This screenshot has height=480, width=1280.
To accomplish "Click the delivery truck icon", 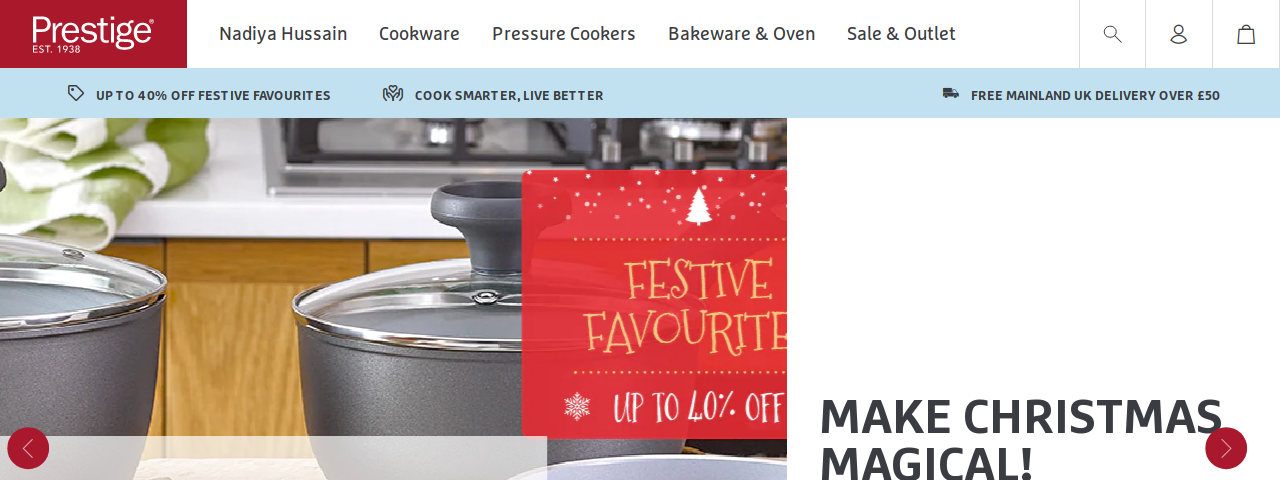I will 950,93.
